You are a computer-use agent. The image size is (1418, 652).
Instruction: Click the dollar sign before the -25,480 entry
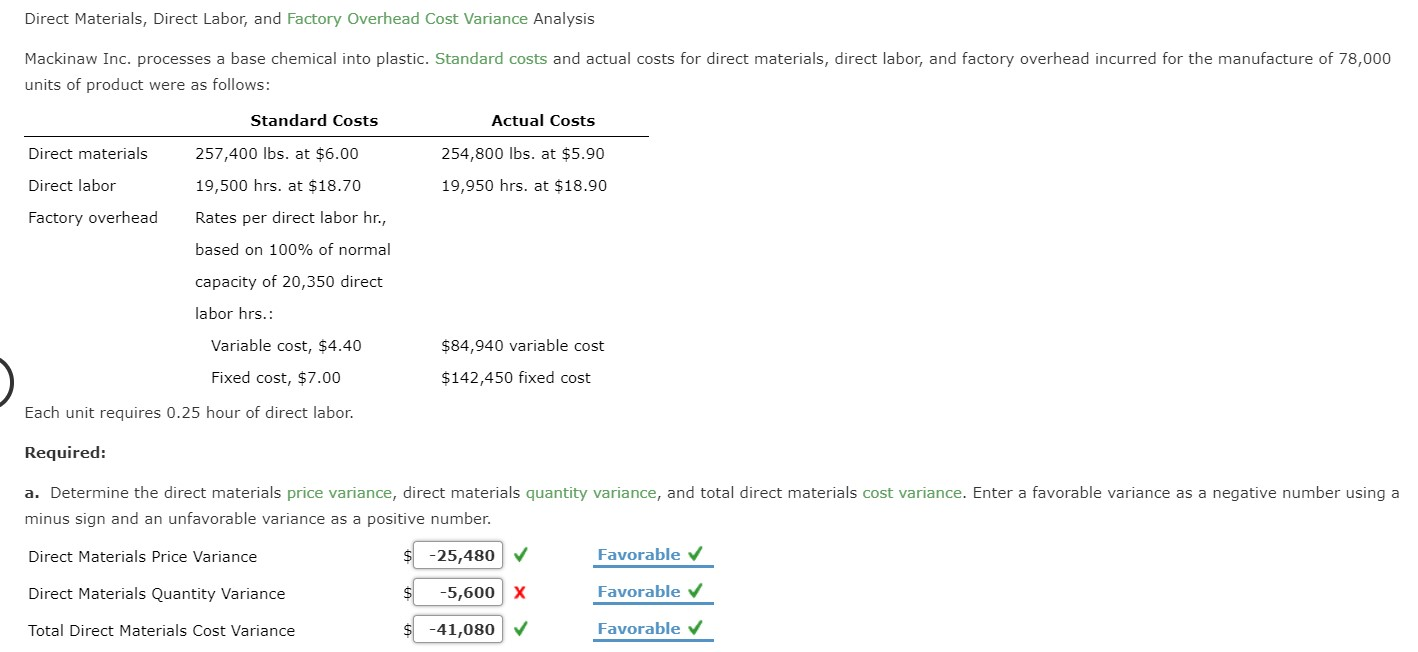point(405,556)
